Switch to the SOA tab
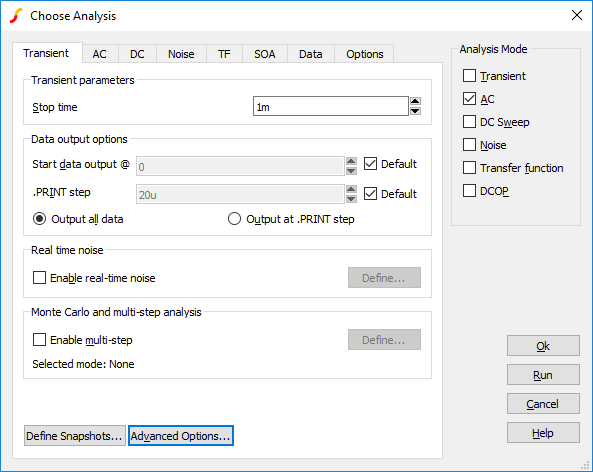 pos(265,54)
